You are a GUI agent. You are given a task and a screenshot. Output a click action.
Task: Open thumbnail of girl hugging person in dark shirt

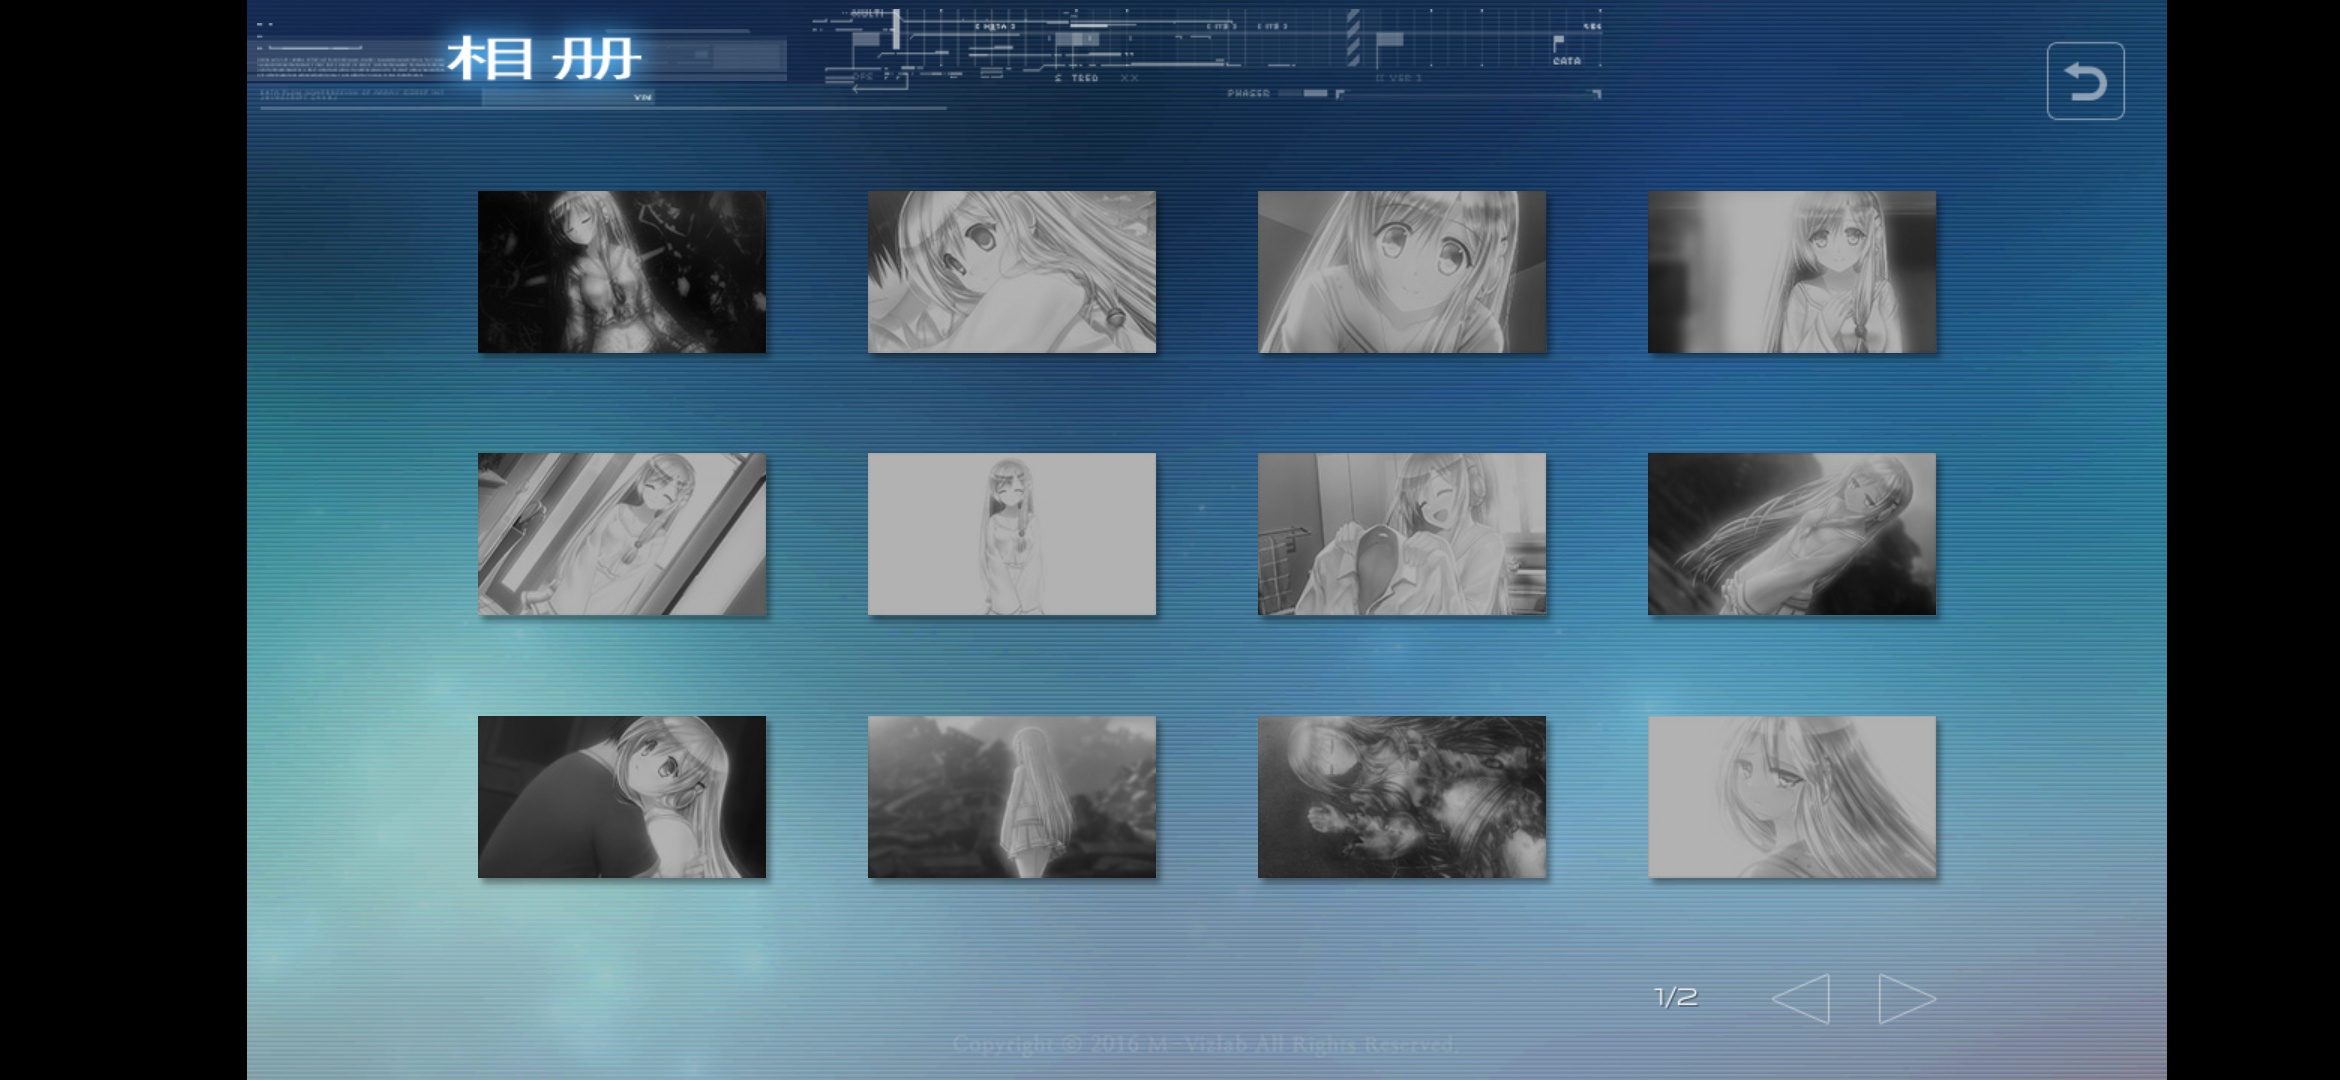pos(622,797)
